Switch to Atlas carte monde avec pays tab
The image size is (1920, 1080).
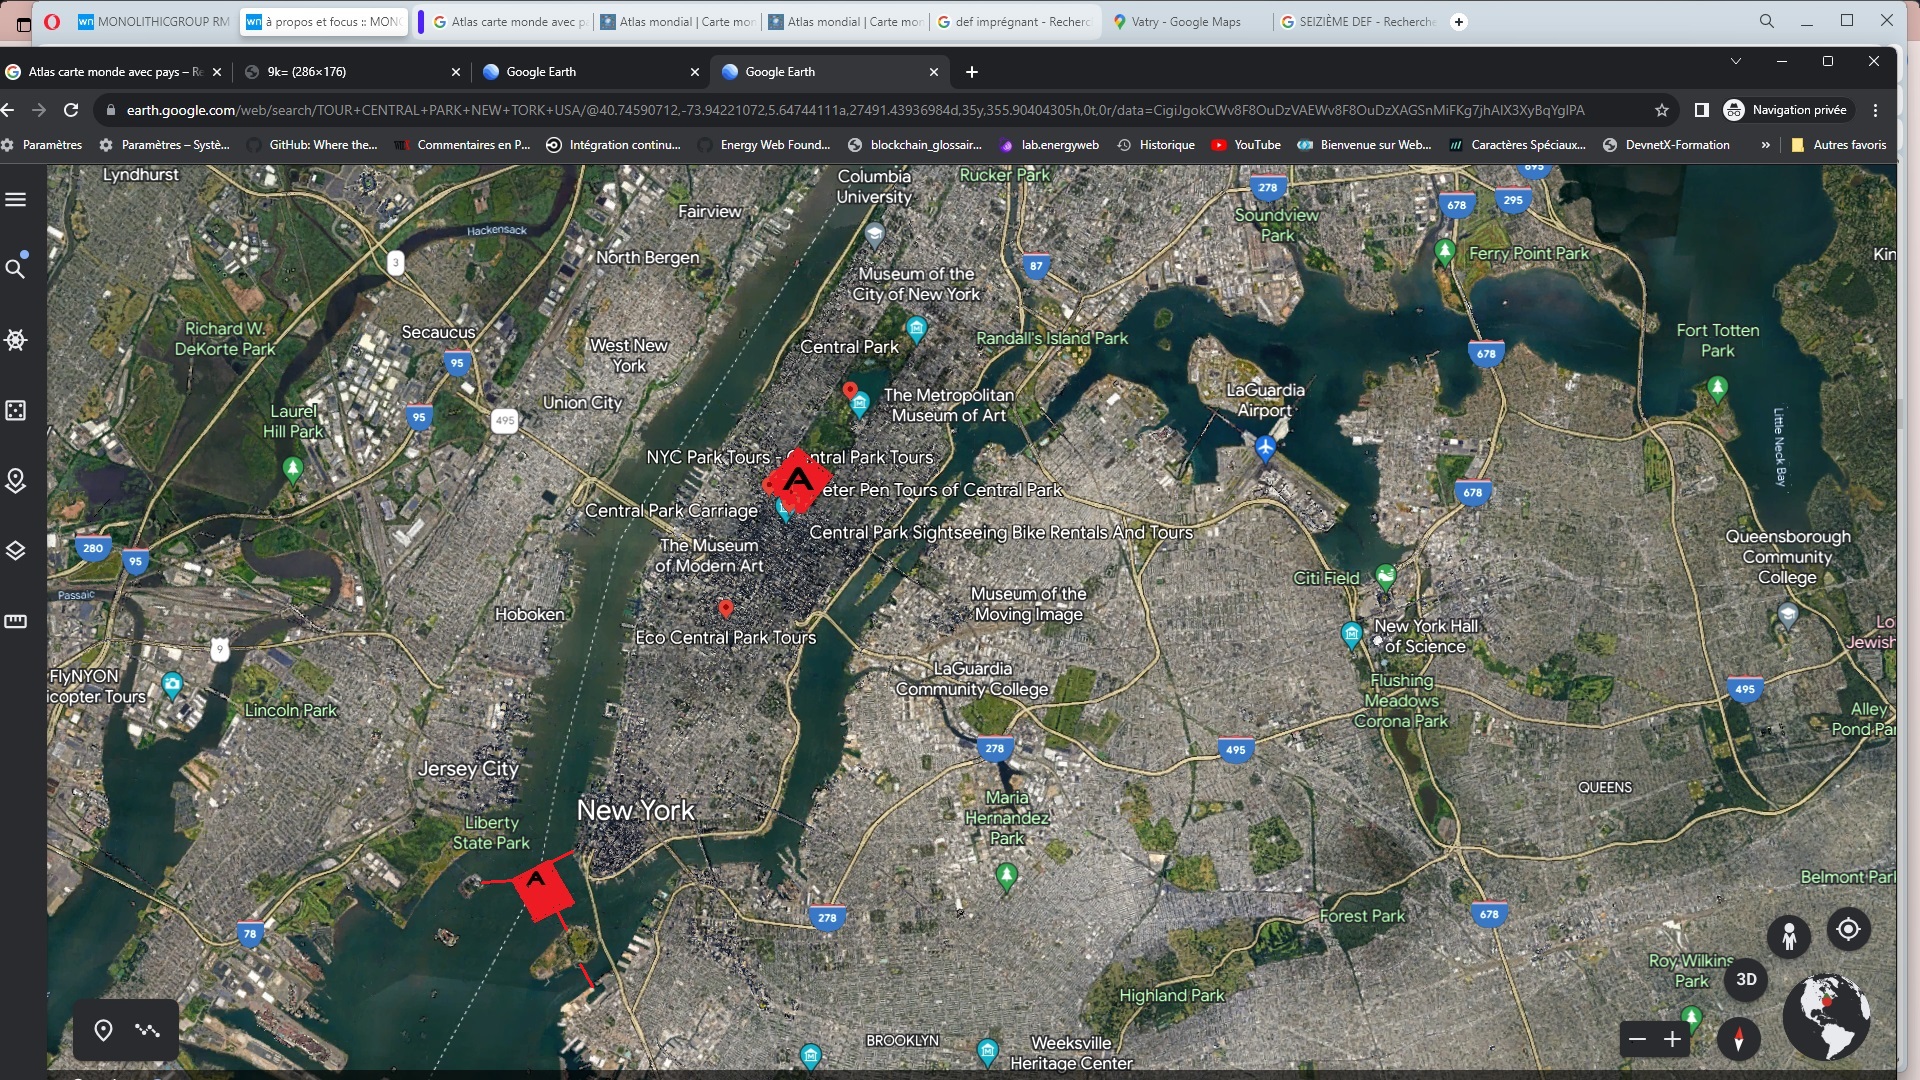tap(115, 72)
